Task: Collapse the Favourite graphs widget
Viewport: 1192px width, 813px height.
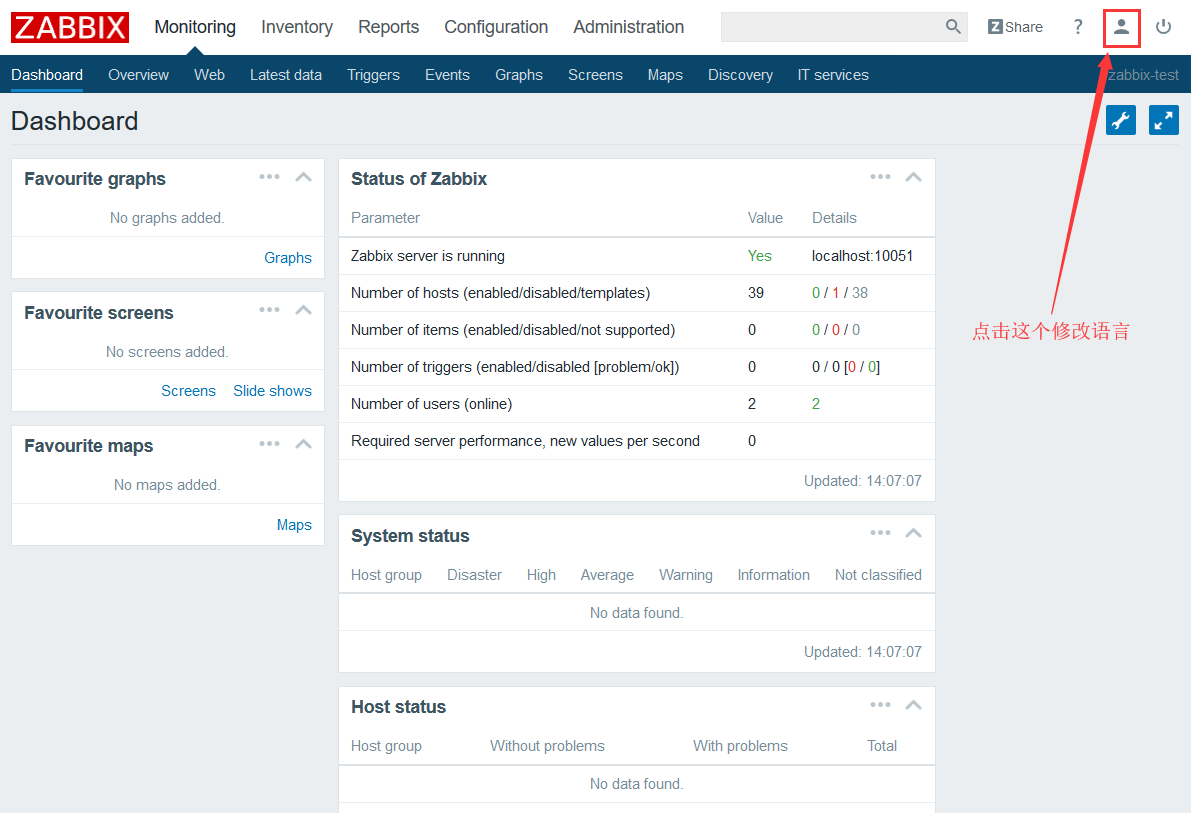Action: tap(303, 177)
